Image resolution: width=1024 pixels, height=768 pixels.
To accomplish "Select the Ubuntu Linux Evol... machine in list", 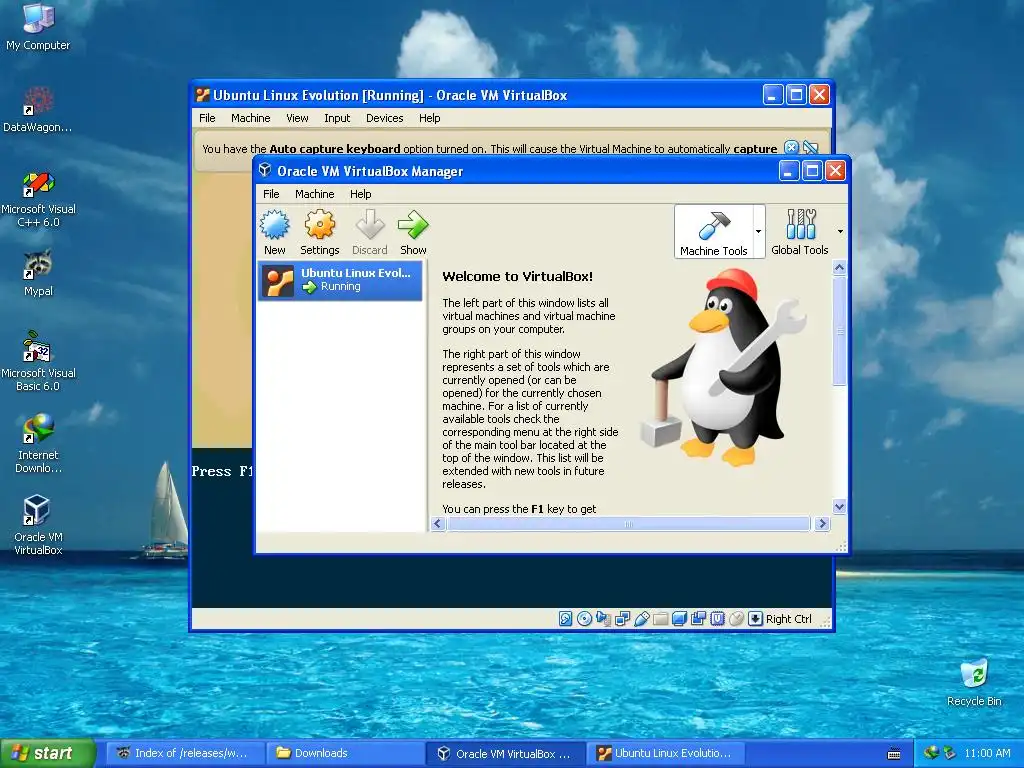I will click(340, 281).
